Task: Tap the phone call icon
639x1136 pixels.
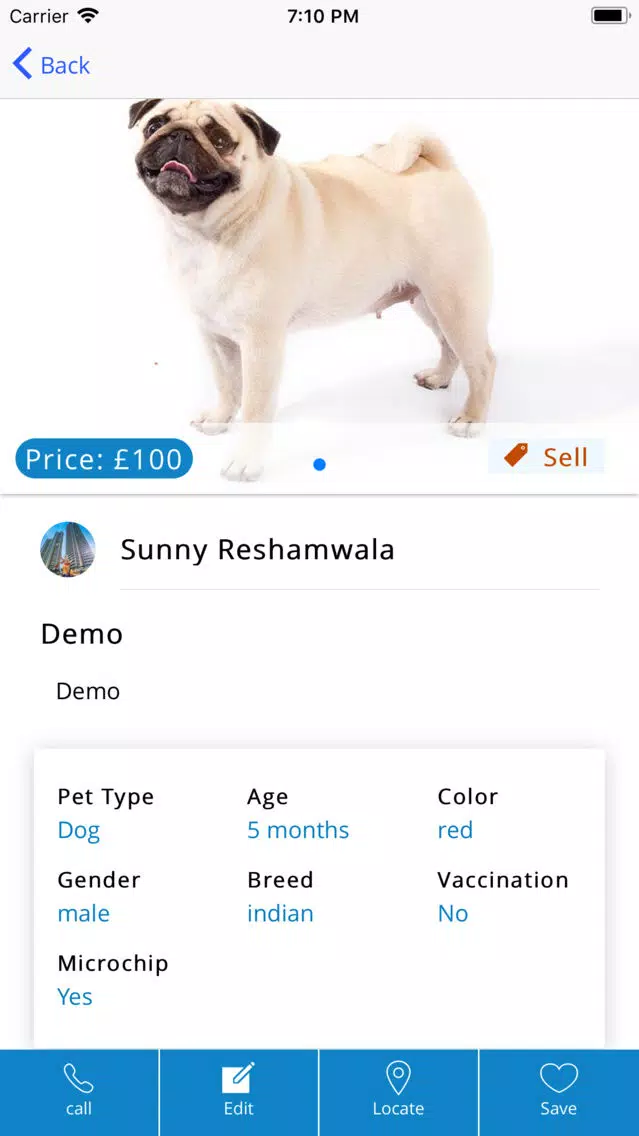Action: coord(78,1078)
